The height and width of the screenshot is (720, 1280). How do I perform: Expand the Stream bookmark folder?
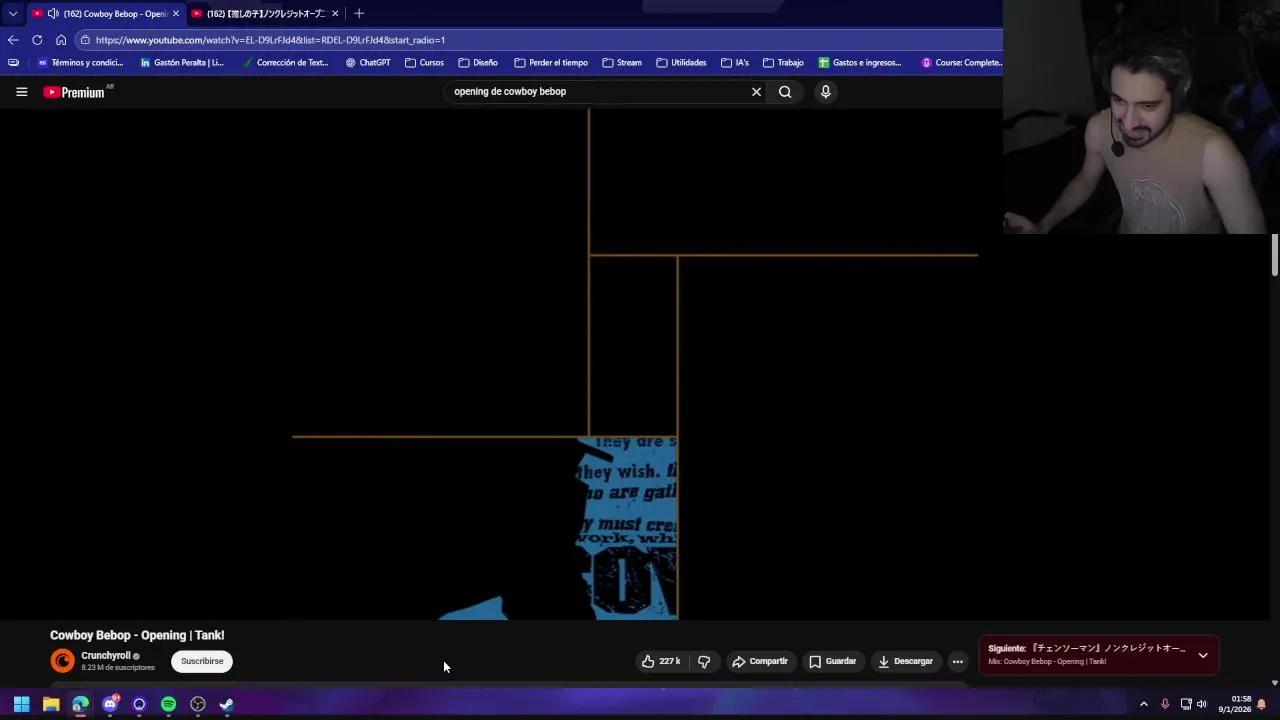pos(622,63)
